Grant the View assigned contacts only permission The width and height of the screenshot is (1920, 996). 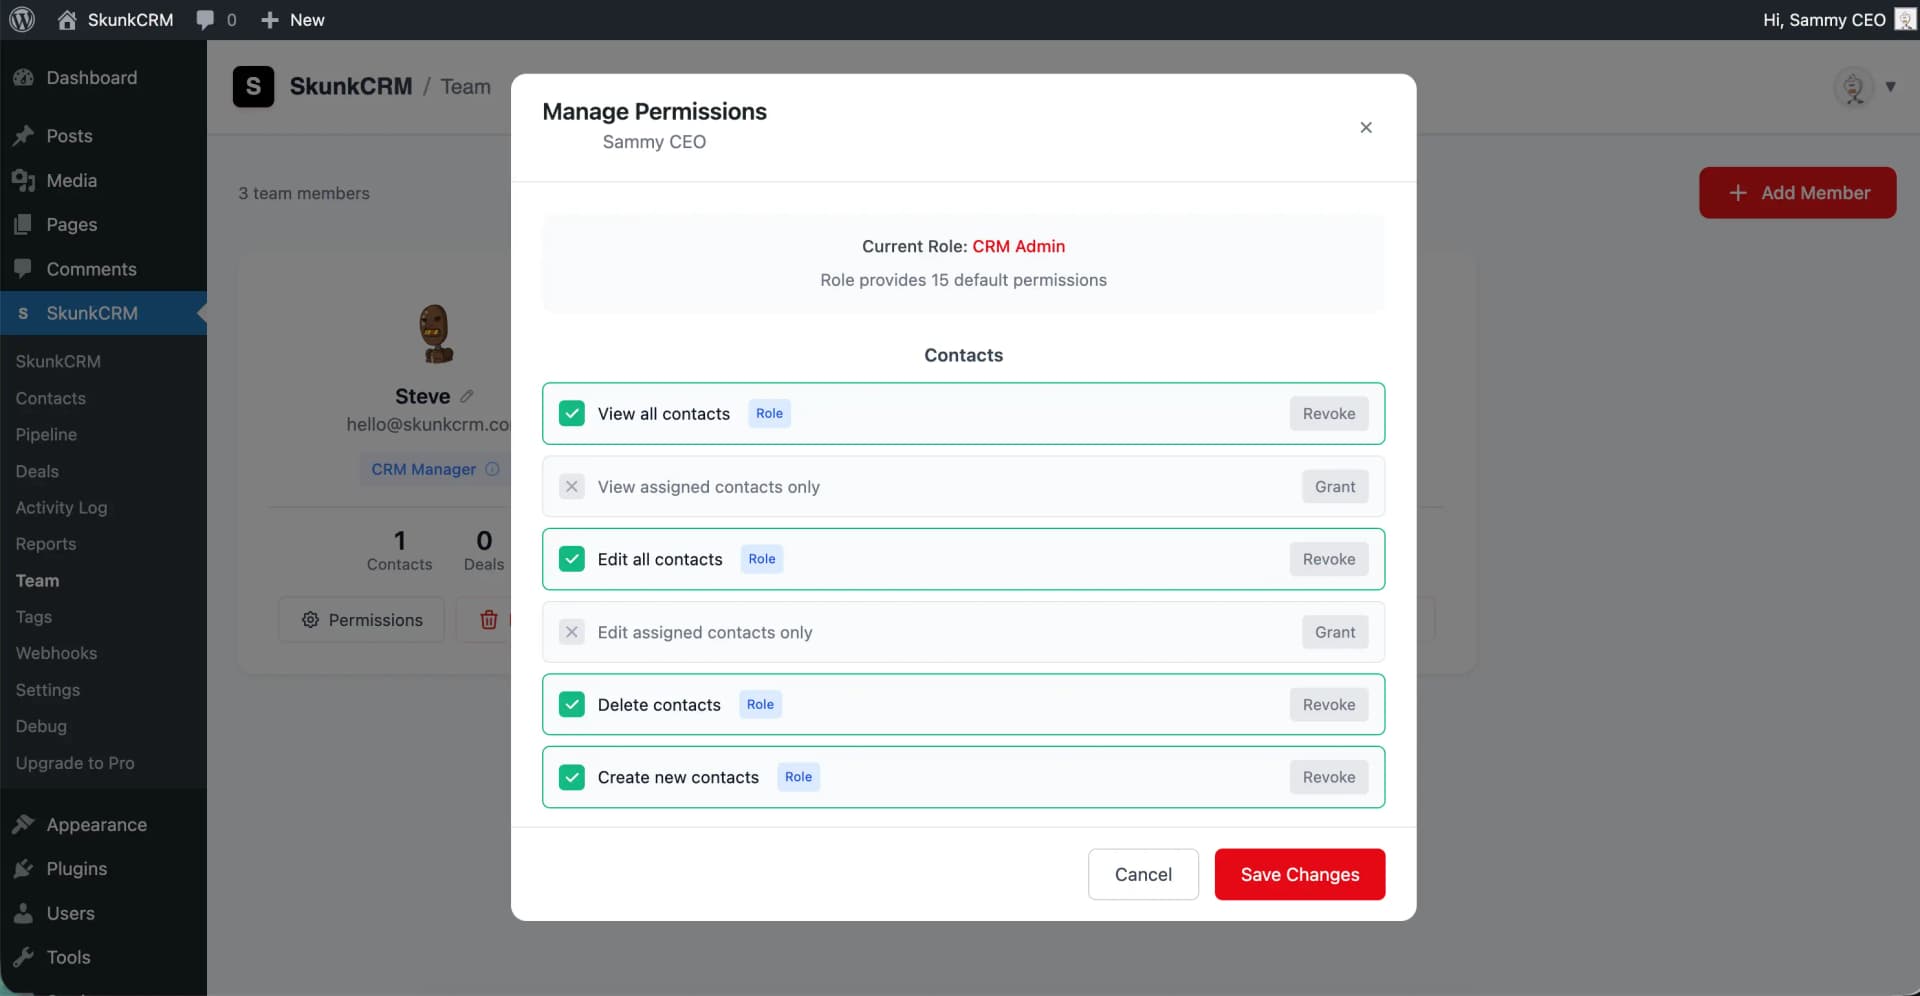click(1334, 486)
